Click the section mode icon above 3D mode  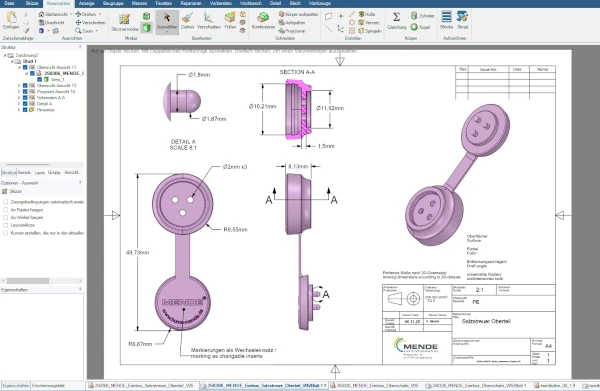147,16
